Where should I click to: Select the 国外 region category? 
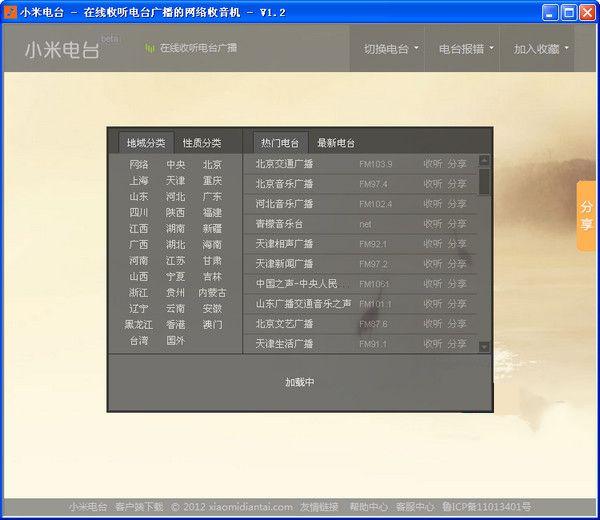point(175,341)
